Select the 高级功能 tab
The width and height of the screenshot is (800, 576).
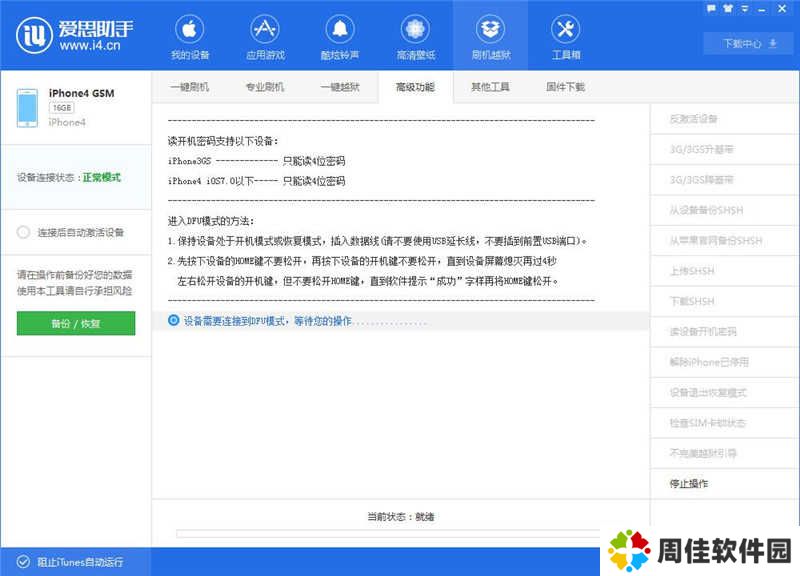(415, 87)
